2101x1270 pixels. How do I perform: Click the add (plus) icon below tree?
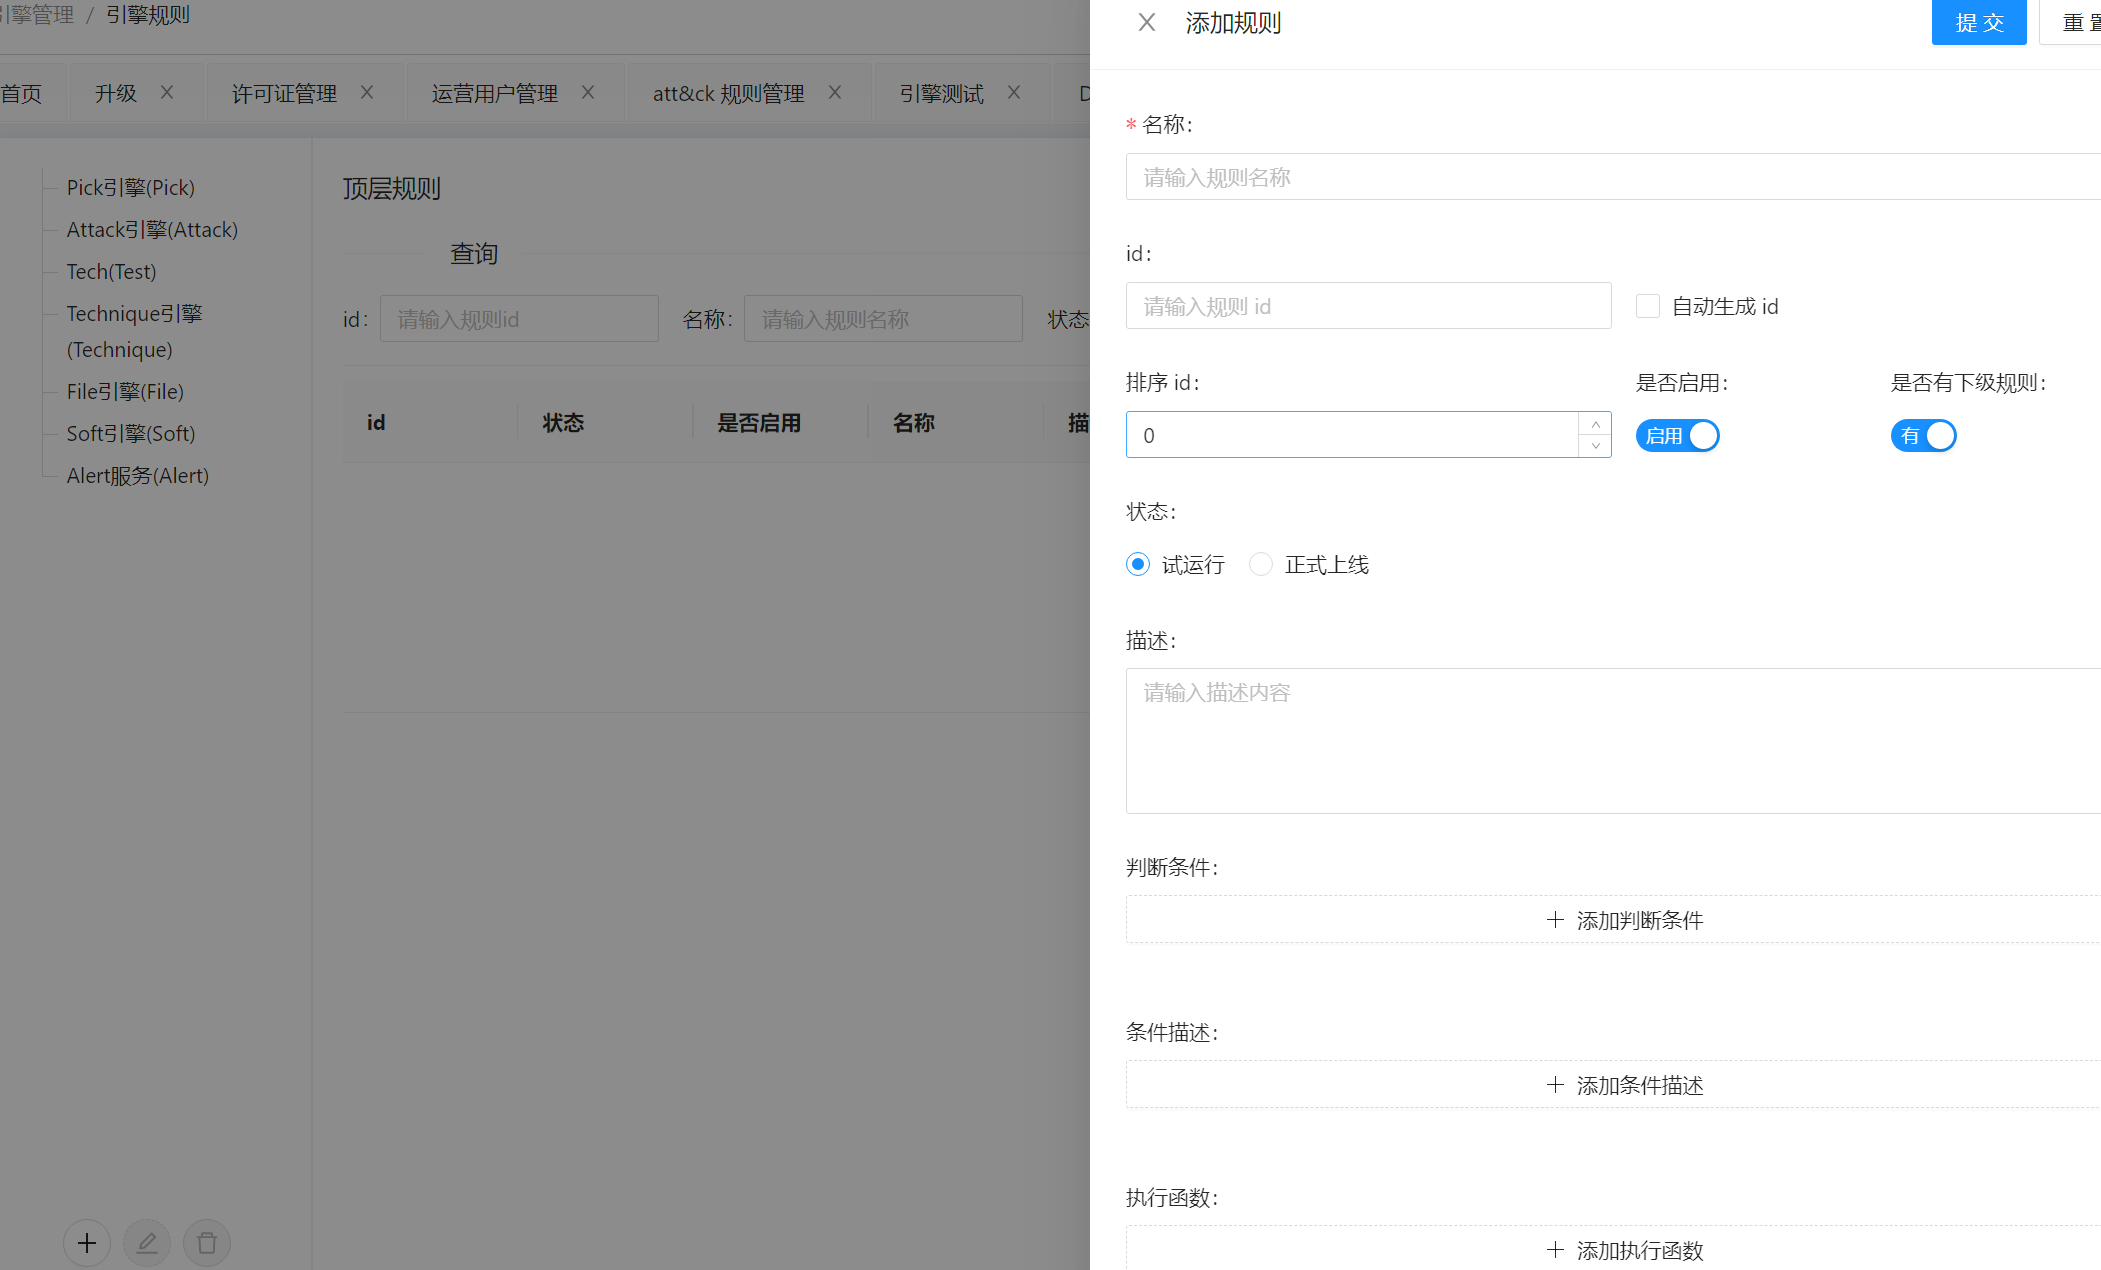coord(87,1243)
